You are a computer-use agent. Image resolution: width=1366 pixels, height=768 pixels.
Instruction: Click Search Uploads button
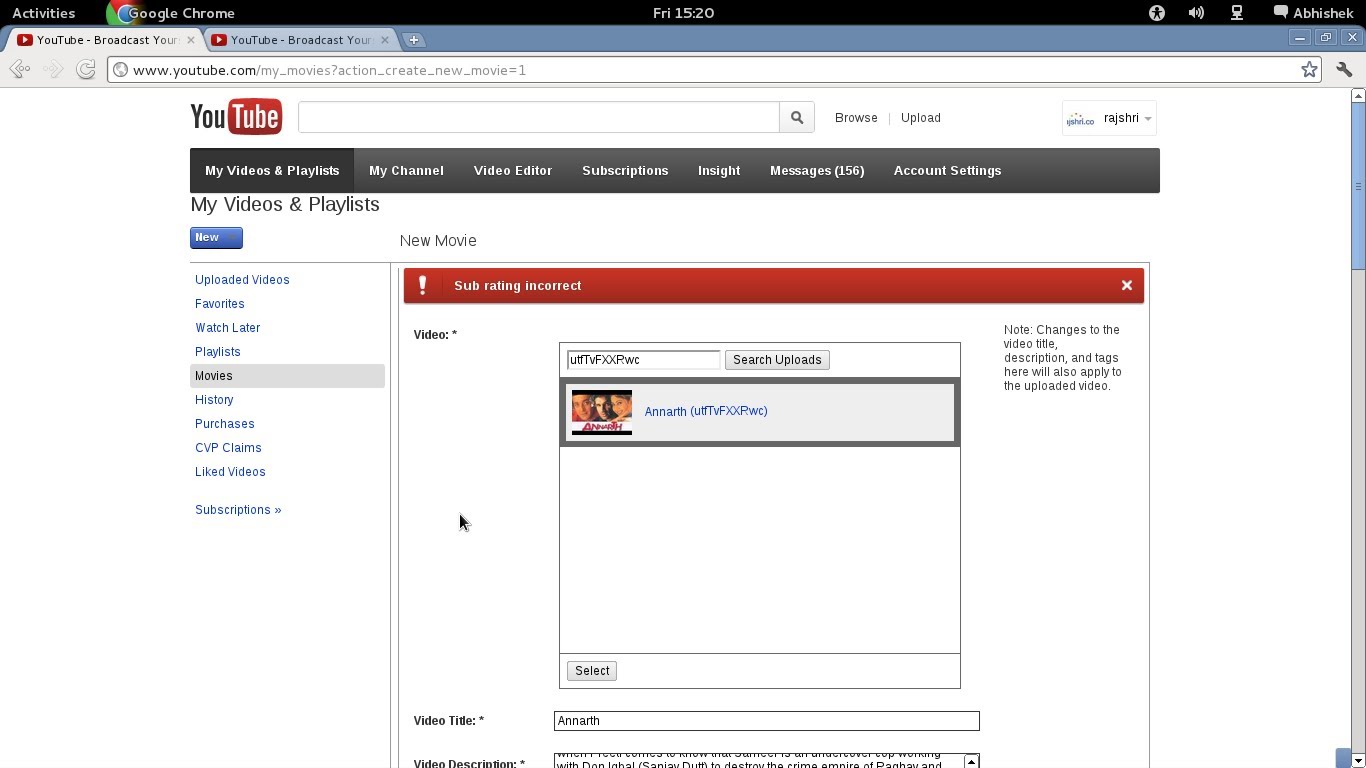(x=777, y=360)
